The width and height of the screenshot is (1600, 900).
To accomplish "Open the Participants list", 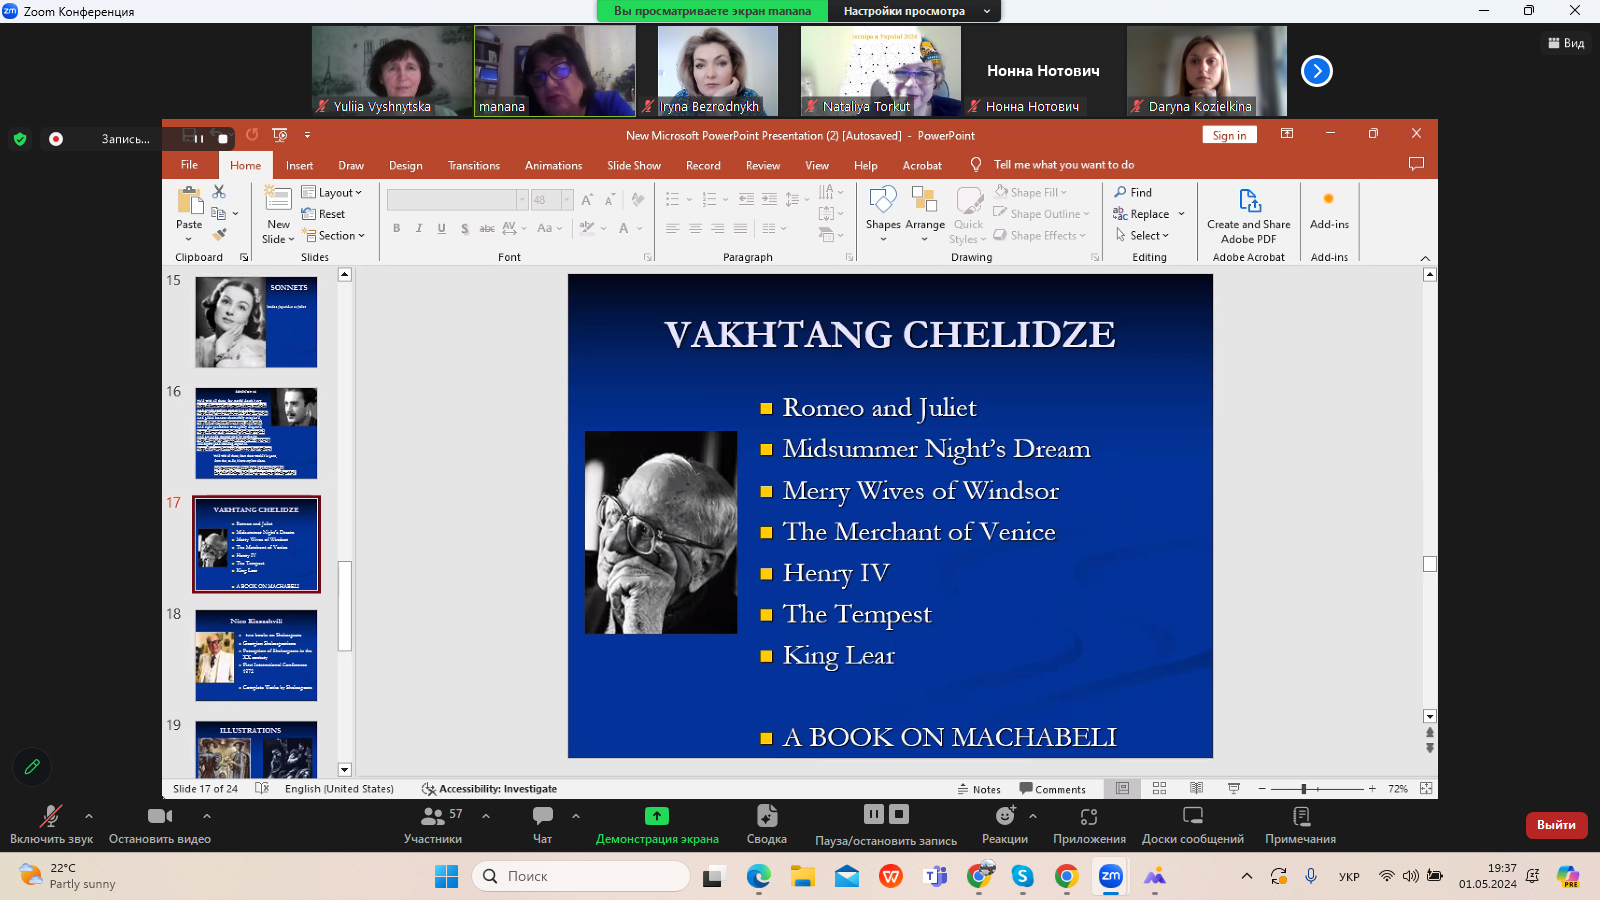I will tap(433, 824).
